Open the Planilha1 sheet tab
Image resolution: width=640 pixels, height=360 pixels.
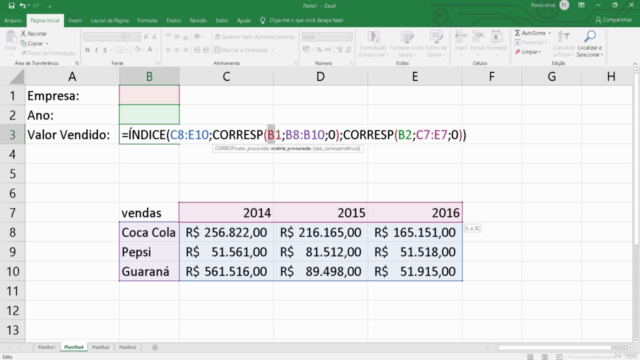(46, 347)
